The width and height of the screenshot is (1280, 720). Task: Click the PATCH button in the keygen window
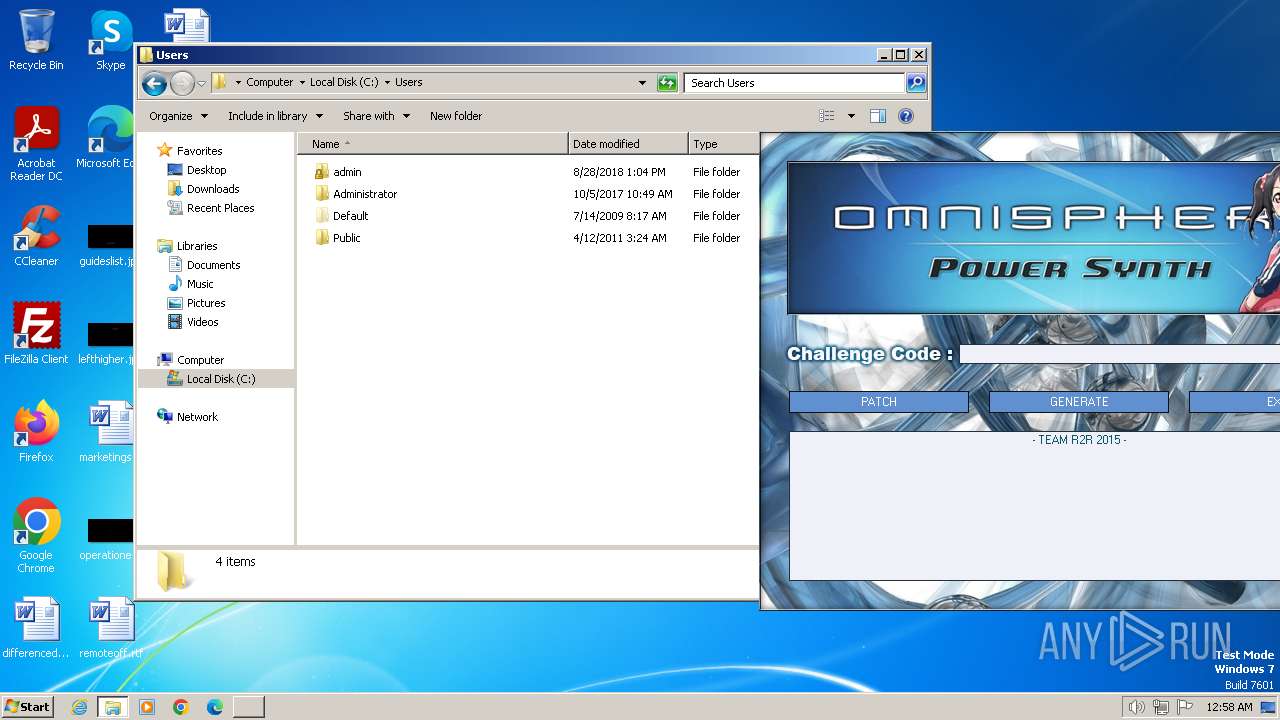pos(879,402)
